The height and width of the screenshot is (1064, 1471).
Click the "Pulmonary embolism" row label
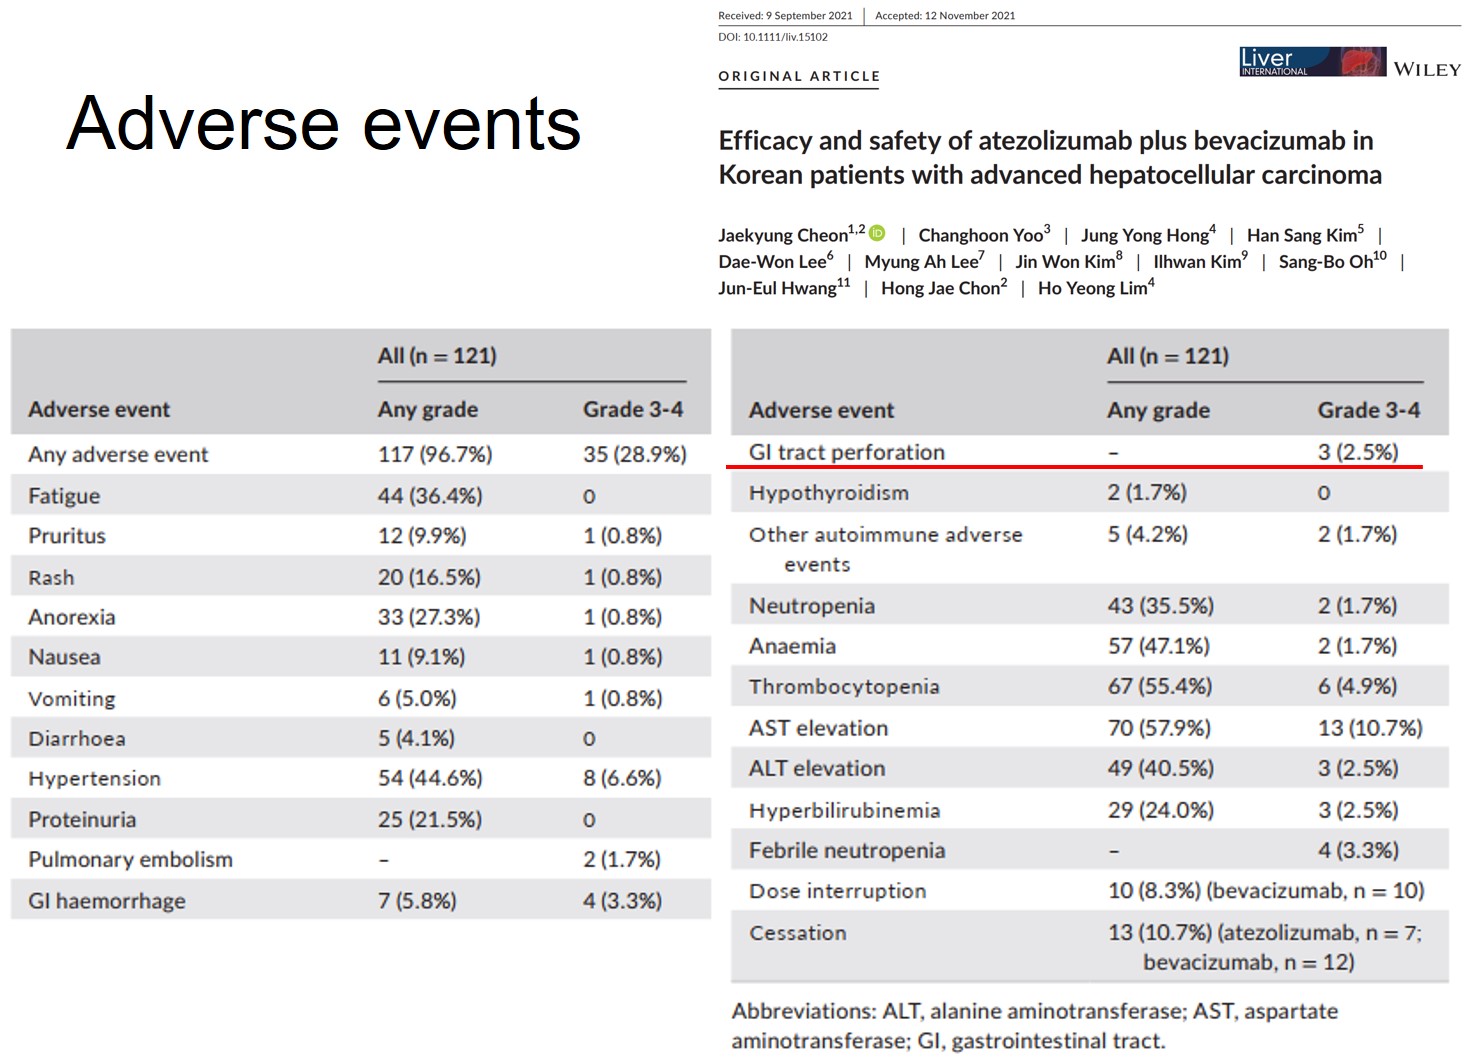[130, 860]
